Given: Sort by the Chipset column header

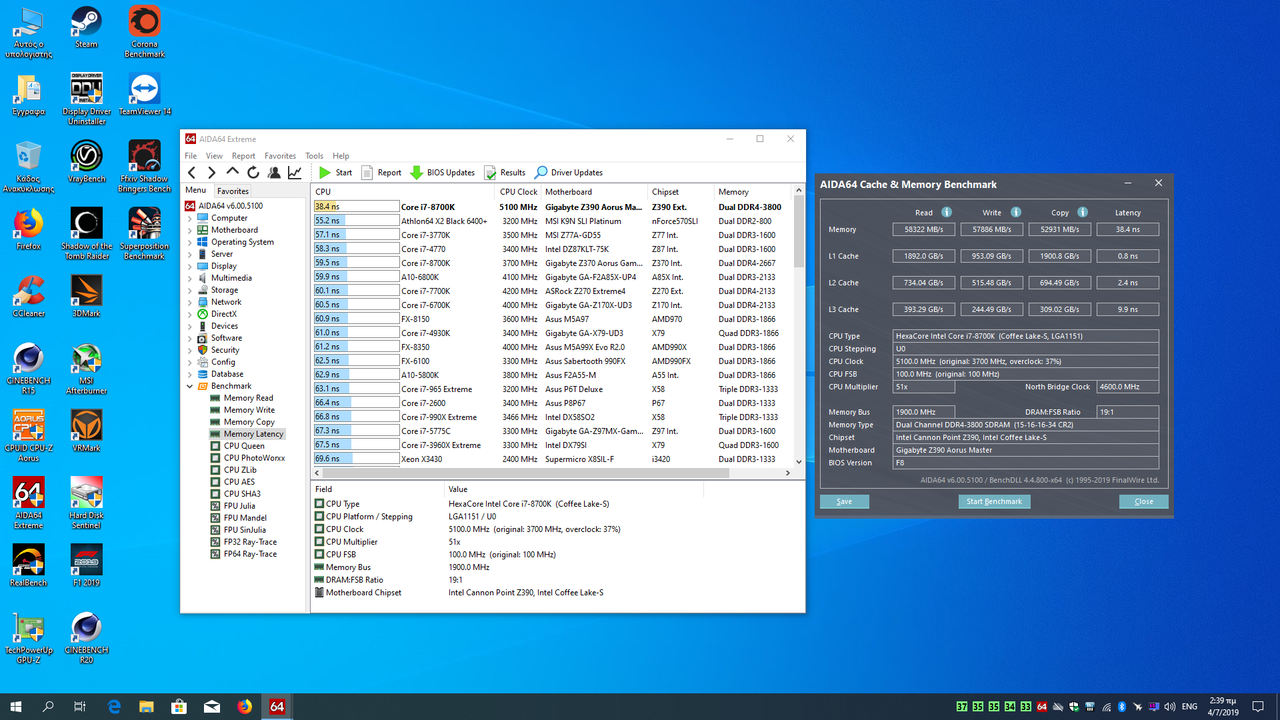Looking at the screenshot, I should [x=680, y=191].
